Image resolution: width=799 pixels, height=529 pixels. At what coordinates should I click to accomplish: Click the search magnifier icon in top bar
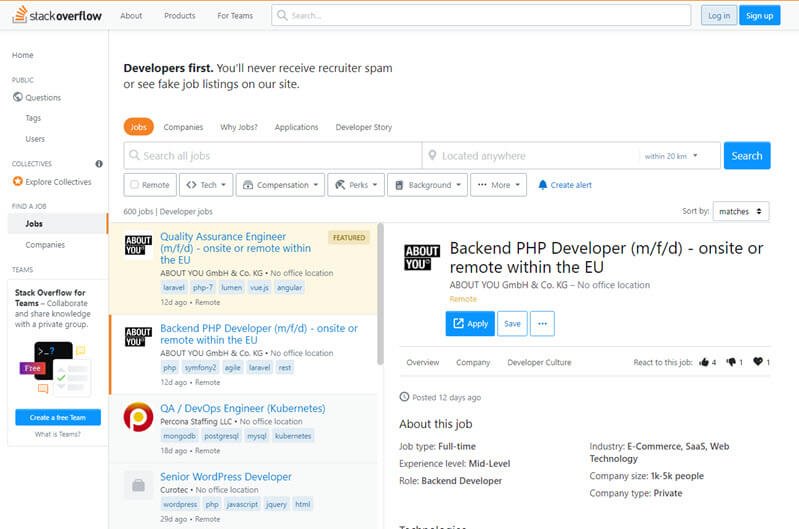[x=282, y=15]
